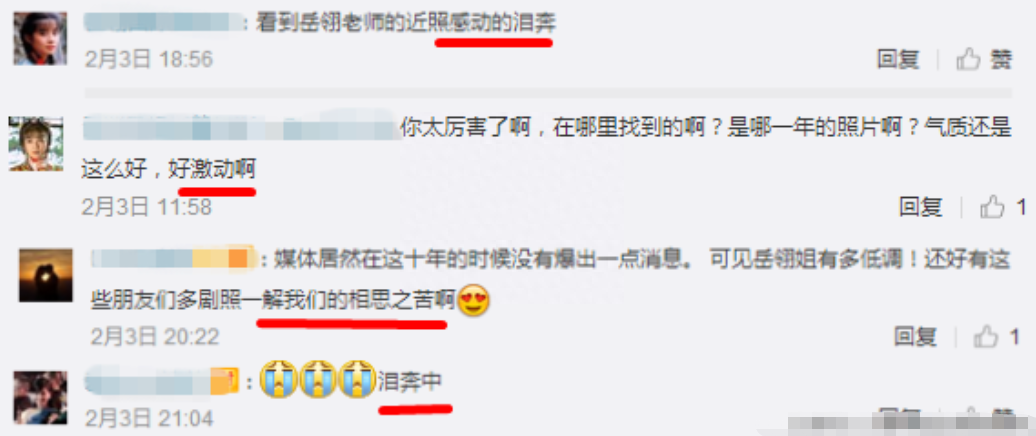Open fourth commenter's avatar
1036x436 pixels.
(x=40, y=398)
